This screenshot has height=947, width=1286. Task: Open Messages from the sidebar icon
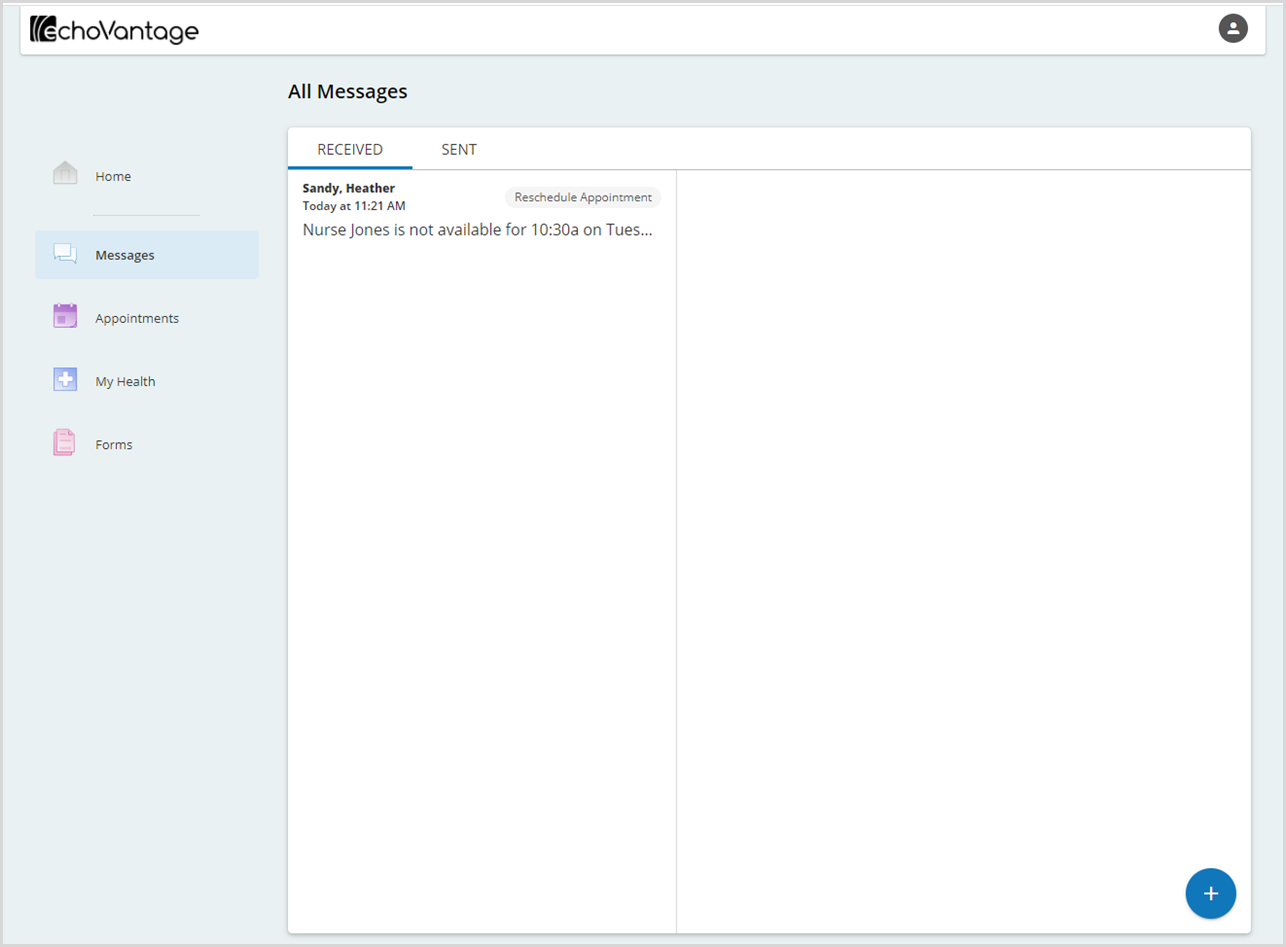click(64, 253)
